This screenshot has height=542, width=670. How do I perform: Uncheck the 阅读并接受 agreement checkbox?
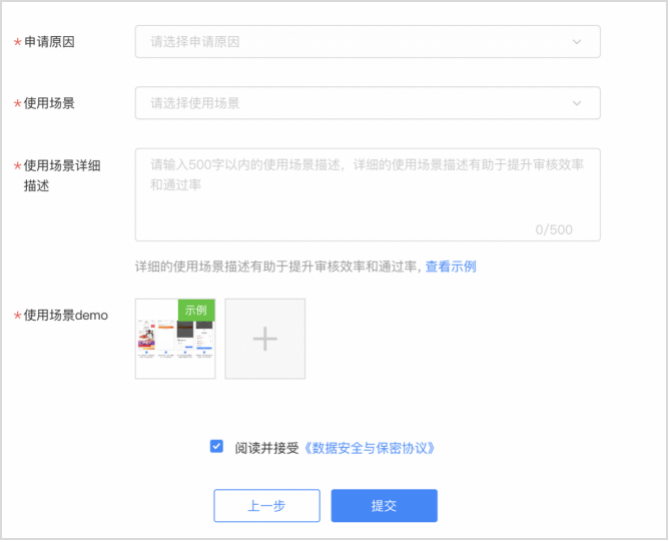pos(217,447)
